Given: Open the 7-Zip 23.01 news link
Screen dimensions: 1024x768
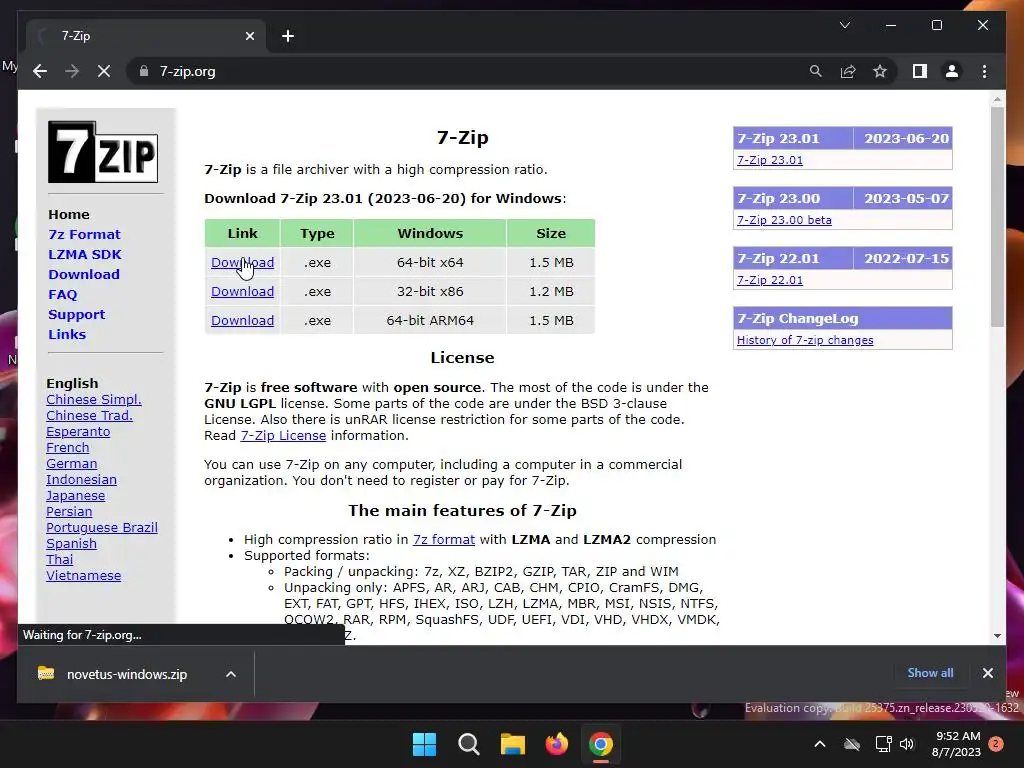Looking at the screenshot, I should coord(770,160).
